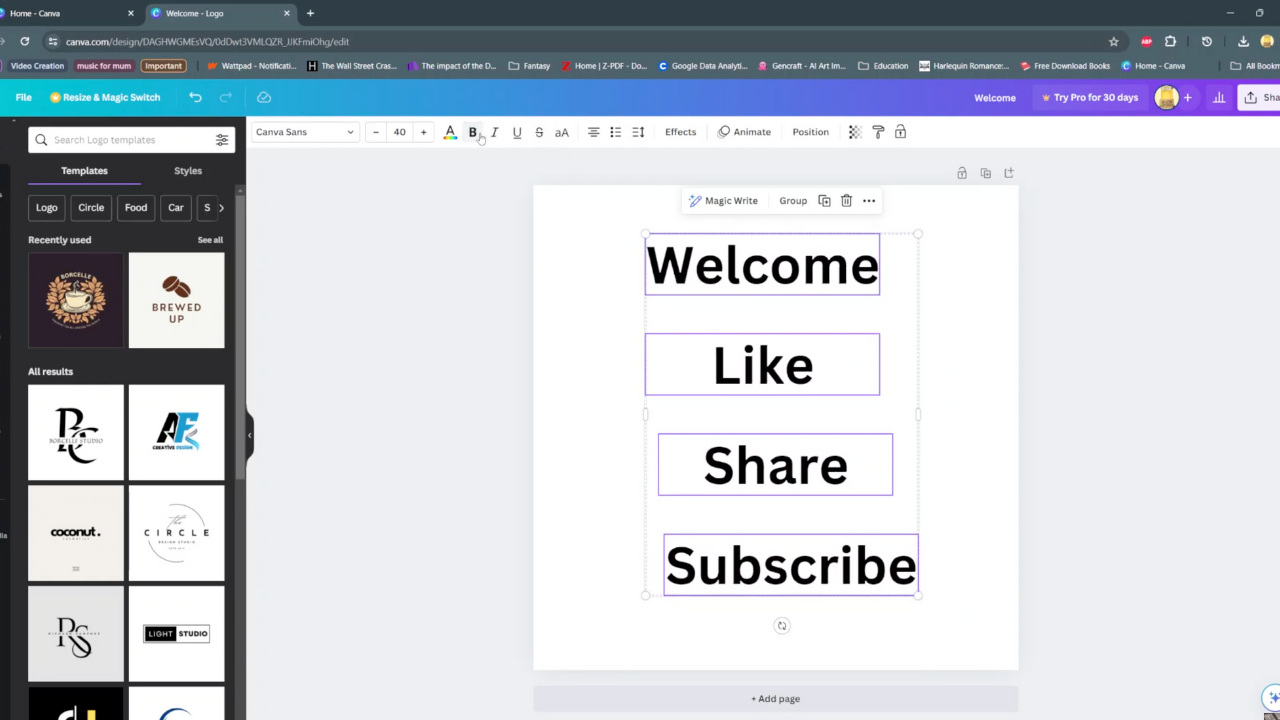1280x720 pixels.
Task: Click the lock icon in toolbar
Action: click(900, 132)
